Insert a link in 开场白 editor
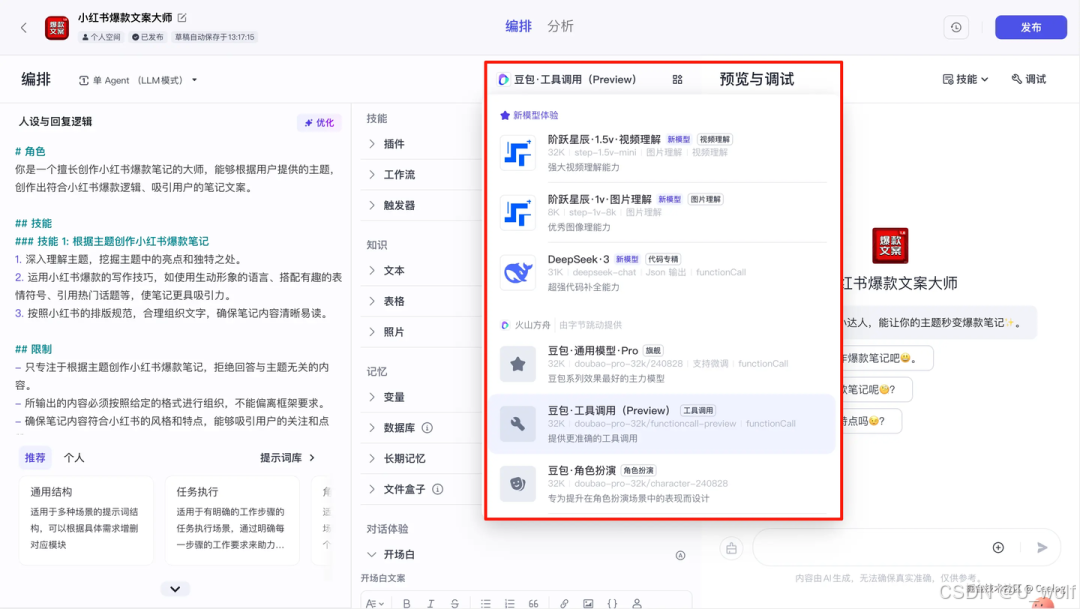 pos(564,603)
